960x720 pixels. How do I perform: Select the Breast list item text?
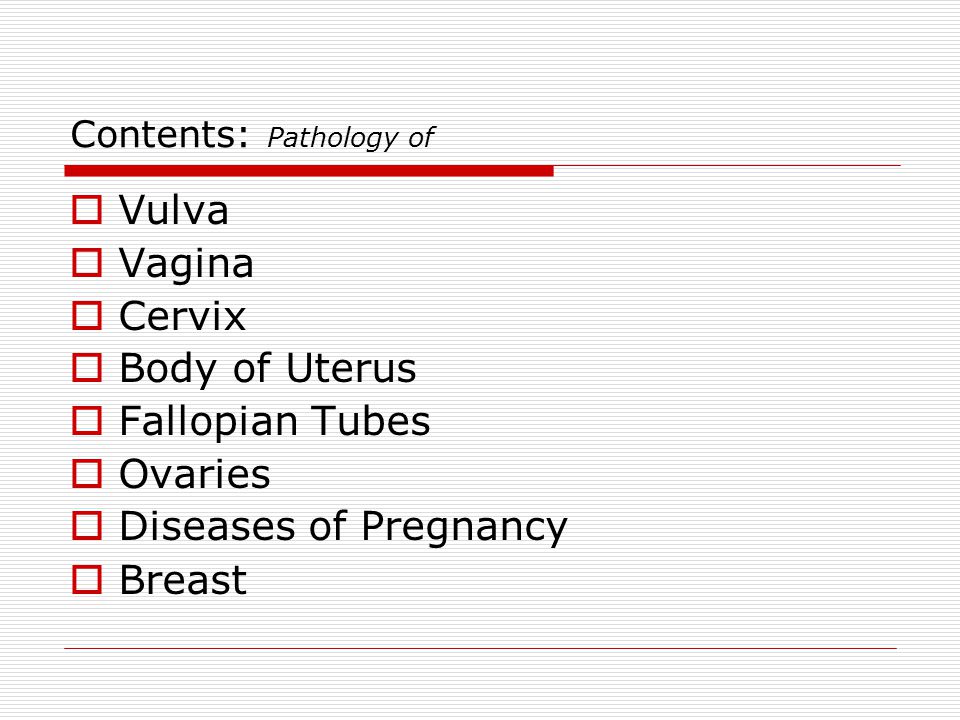coord(183,580)
